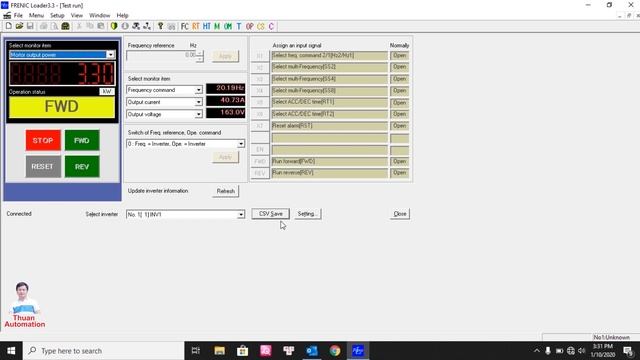Screen dimensions: 640x360
Task: Expand the Output voltage monitor dropdown
Action: pyautogui.click(x=198, y=114)
